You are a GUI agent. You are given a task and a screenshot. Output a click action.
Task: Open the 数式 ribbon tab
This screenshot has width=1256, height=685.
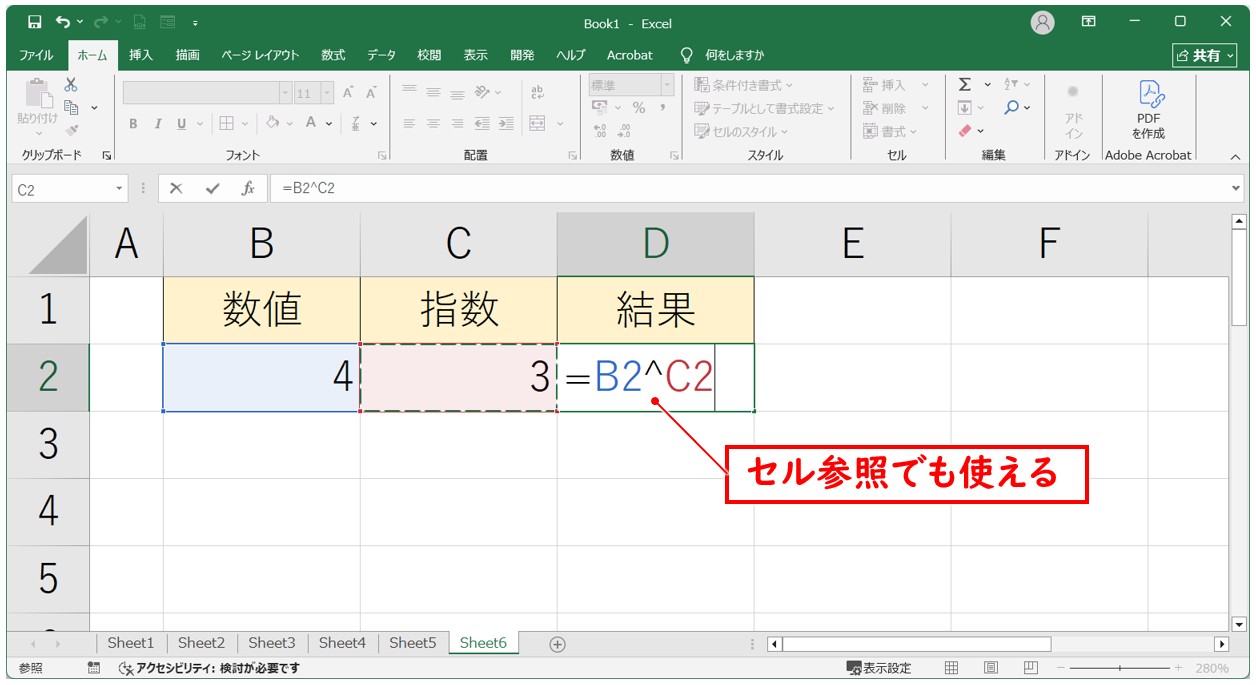coord(332,55)
